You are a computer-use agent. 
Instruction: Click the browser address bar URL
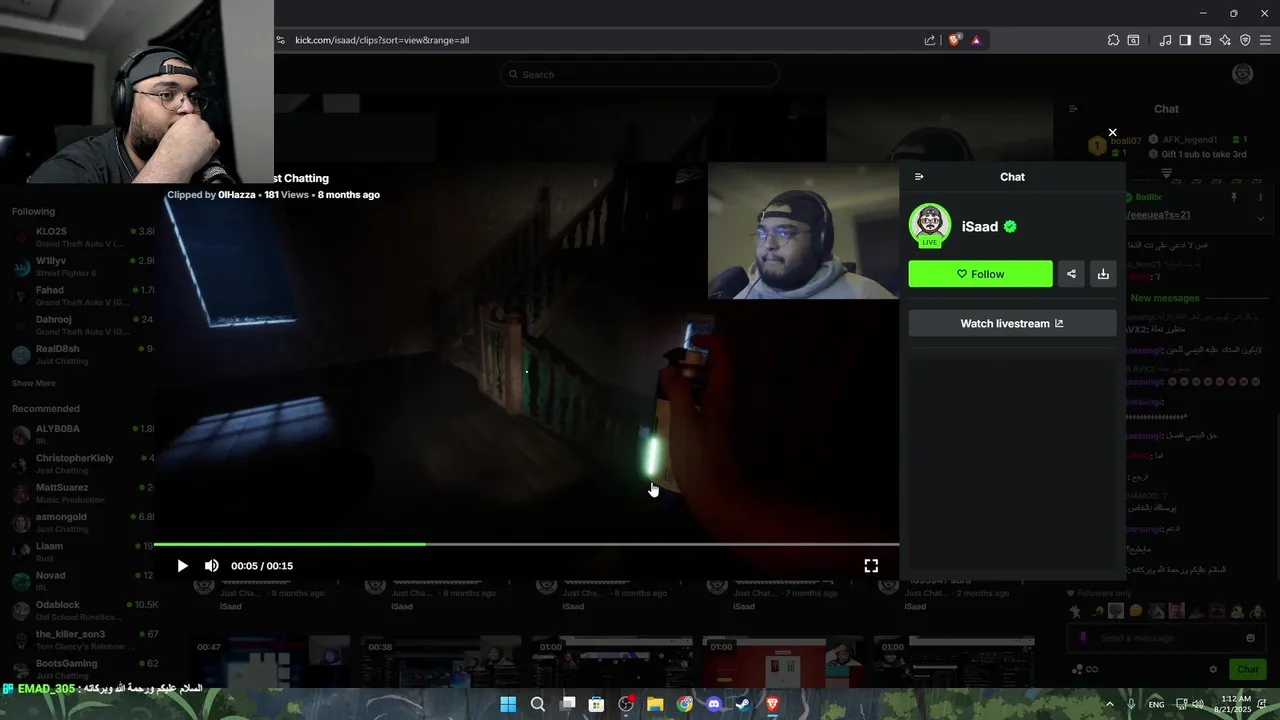pos(382,40)
